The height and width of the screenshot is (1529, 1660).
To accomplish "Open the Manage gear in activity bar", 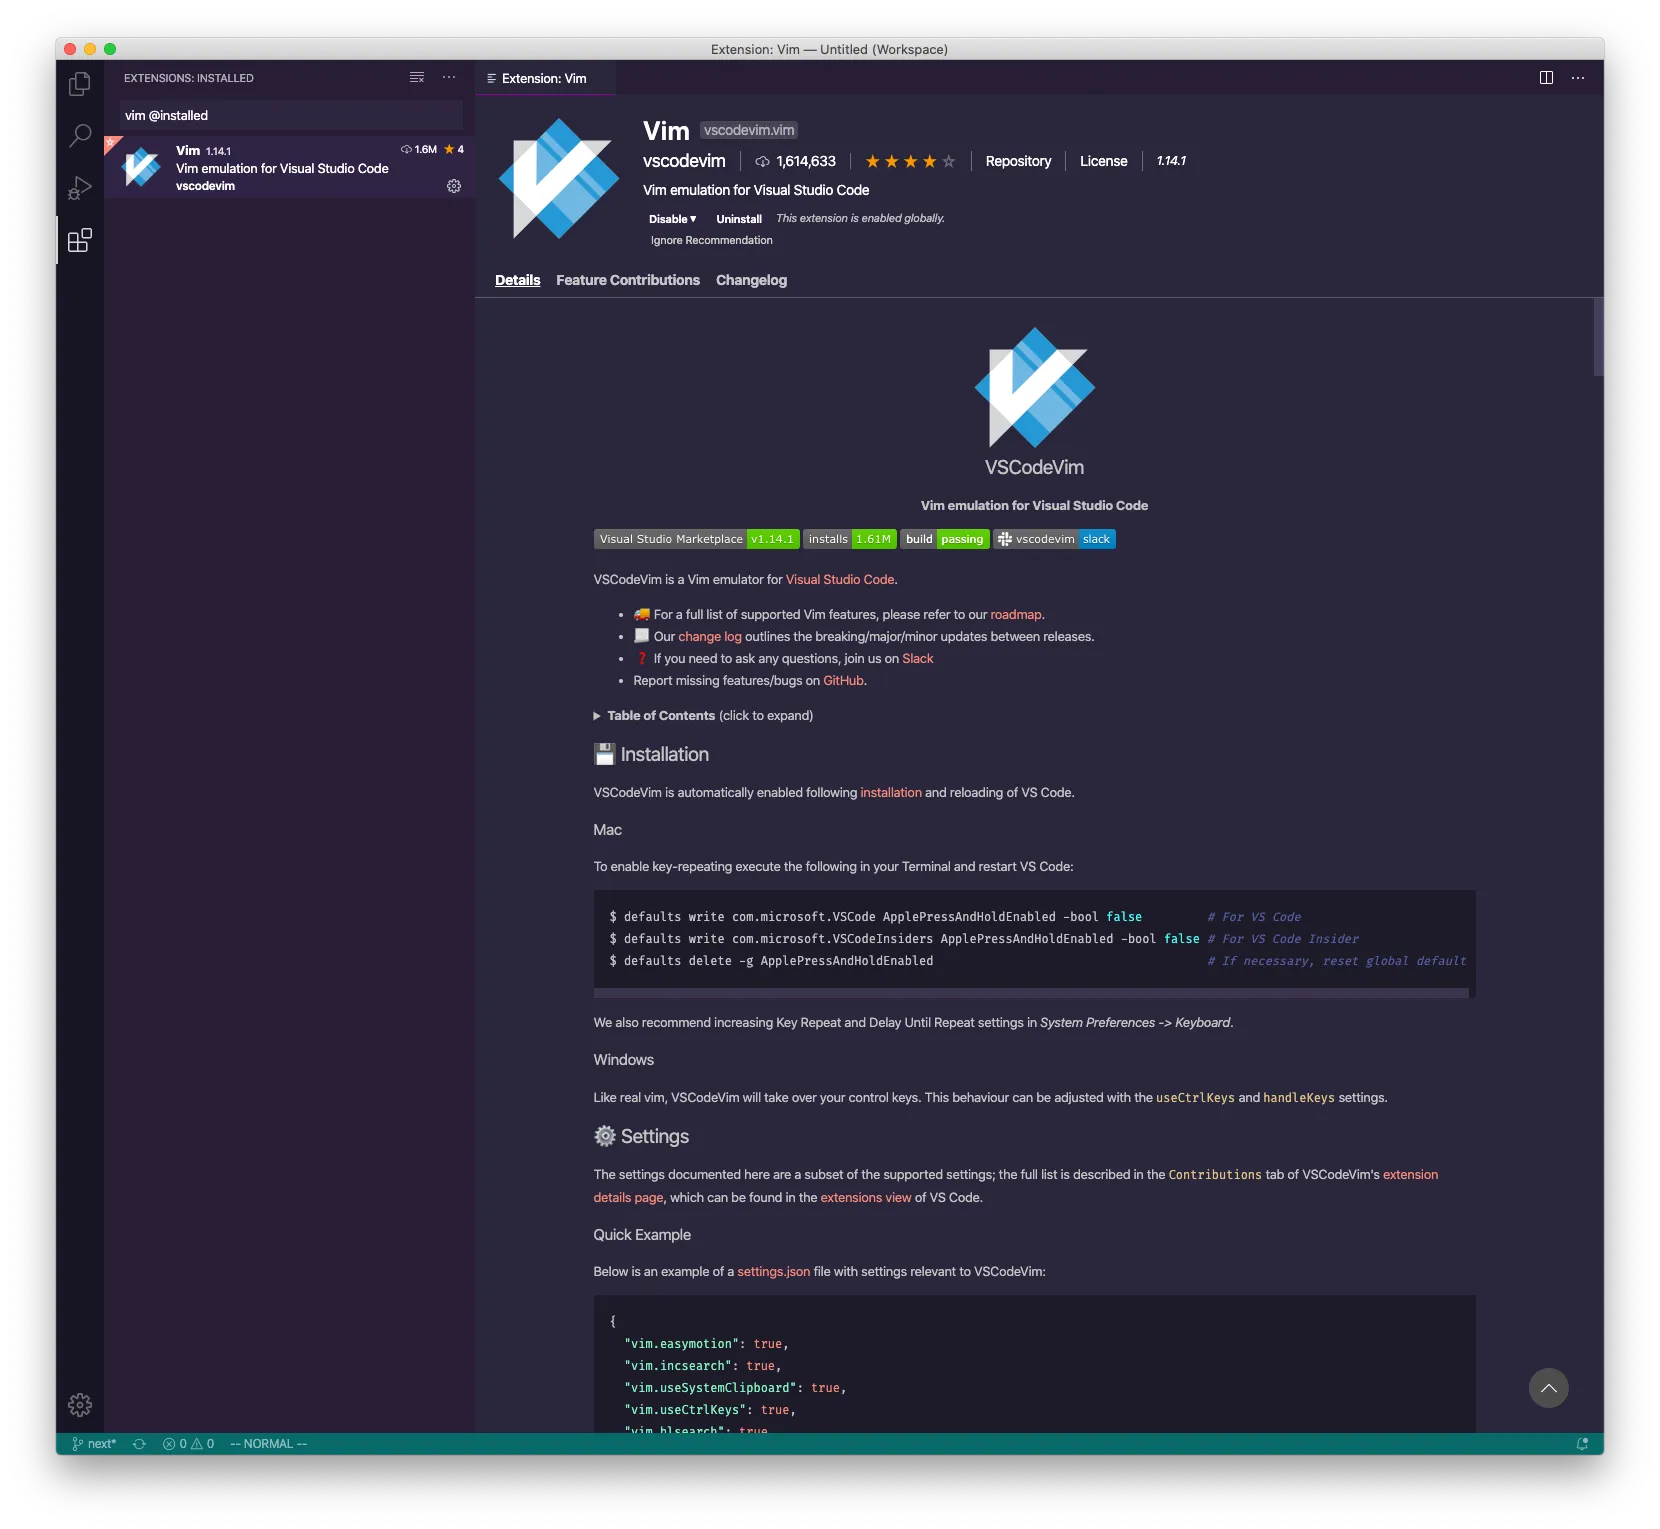I will pos(80,1405).
